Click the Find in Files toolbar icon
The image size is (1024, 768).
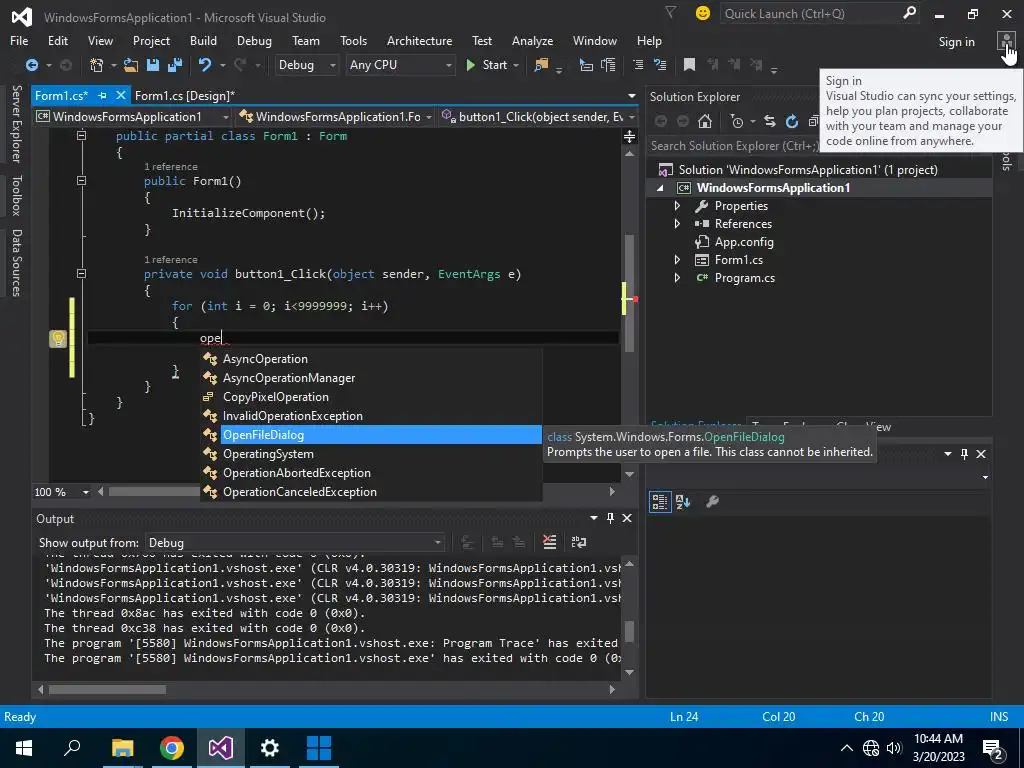pyautogui.click(x=541, y=65)
